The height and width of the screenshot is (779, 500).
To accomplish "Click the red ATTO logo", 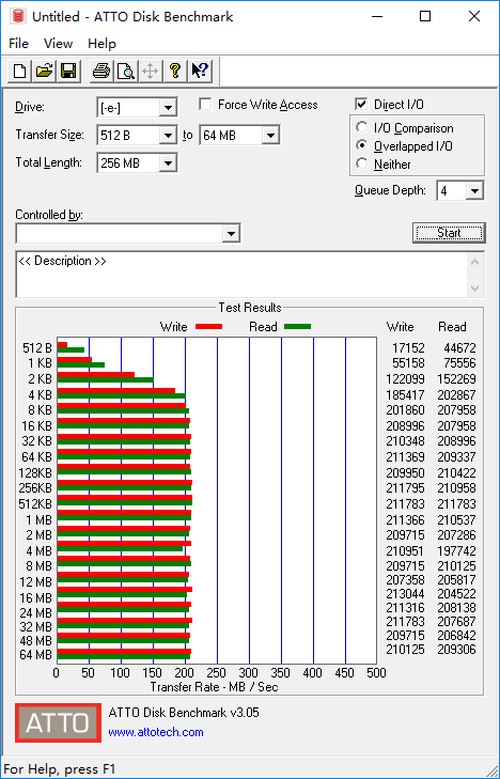I will coord(58,723).
